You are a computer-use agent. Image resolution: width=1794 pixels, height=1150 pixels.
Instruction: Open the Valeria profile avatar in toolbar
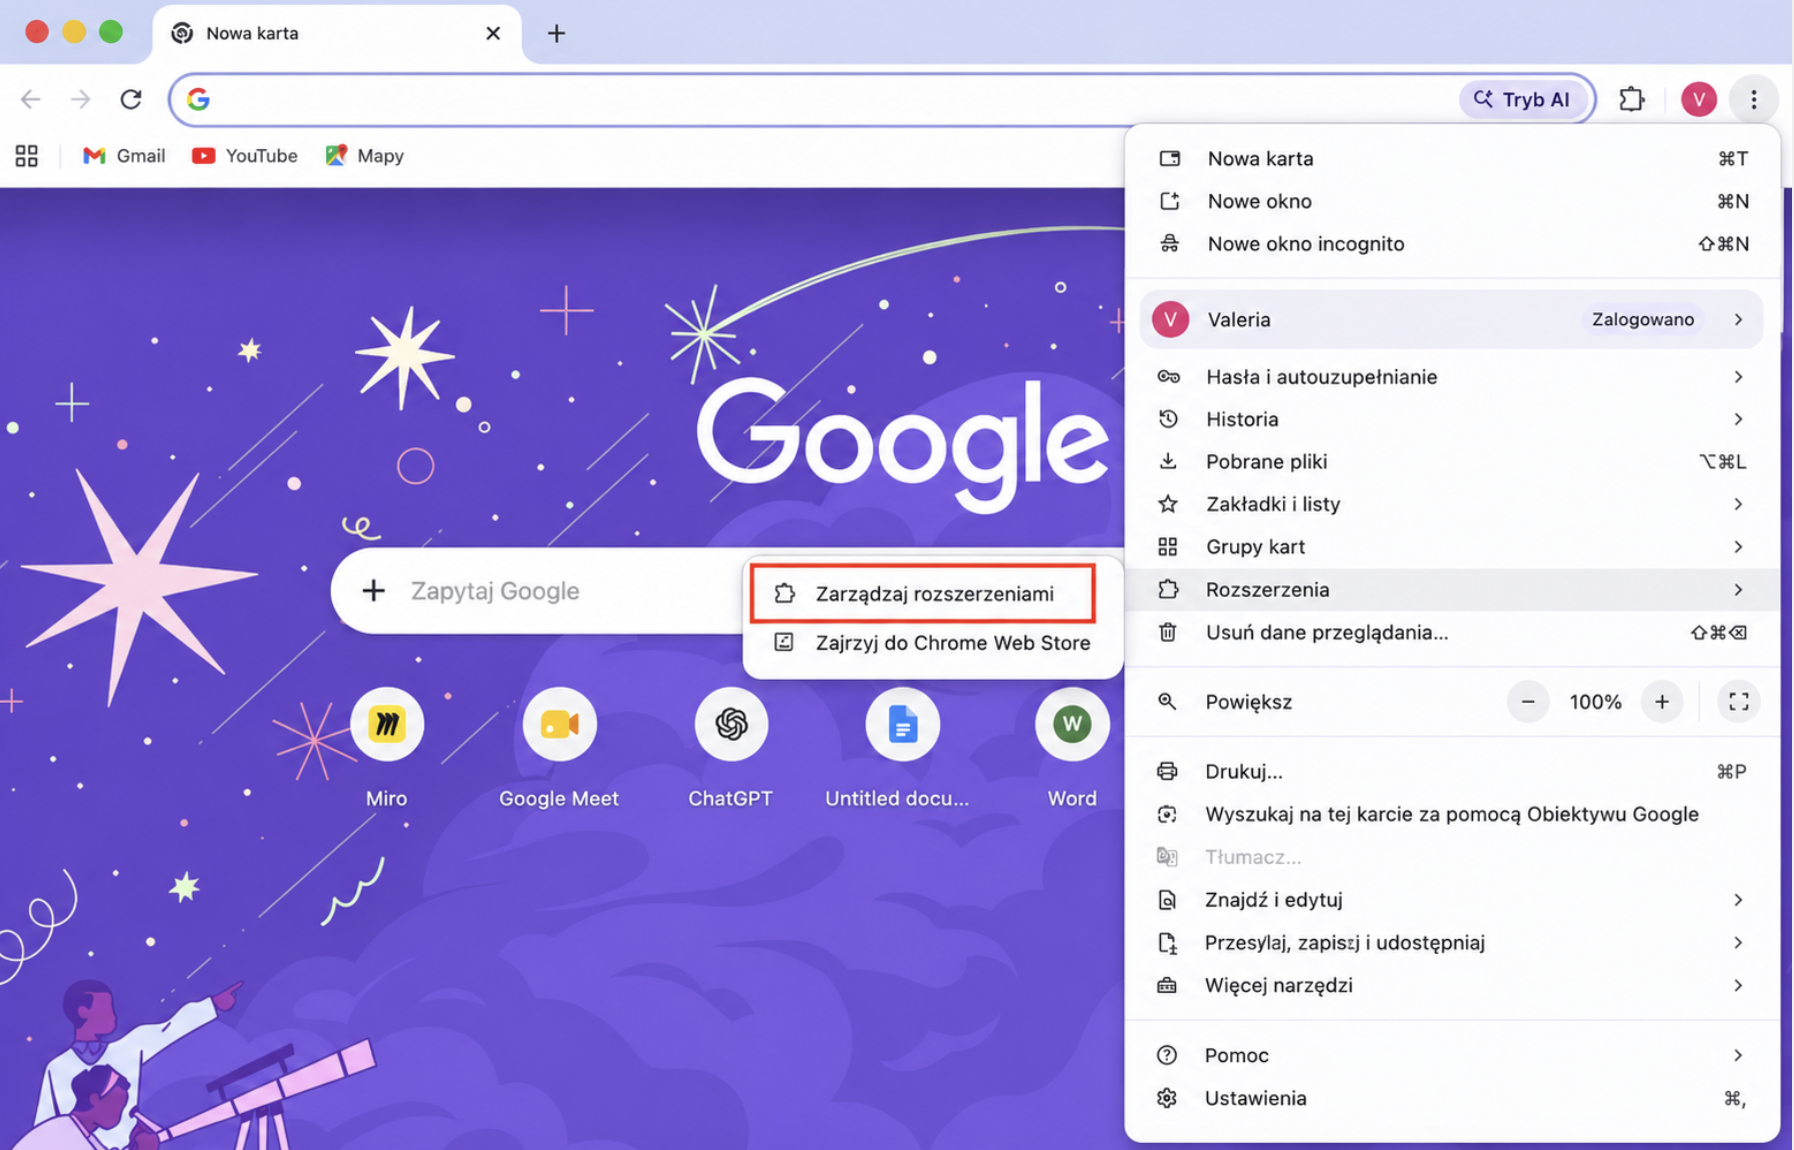point(1698,99)
